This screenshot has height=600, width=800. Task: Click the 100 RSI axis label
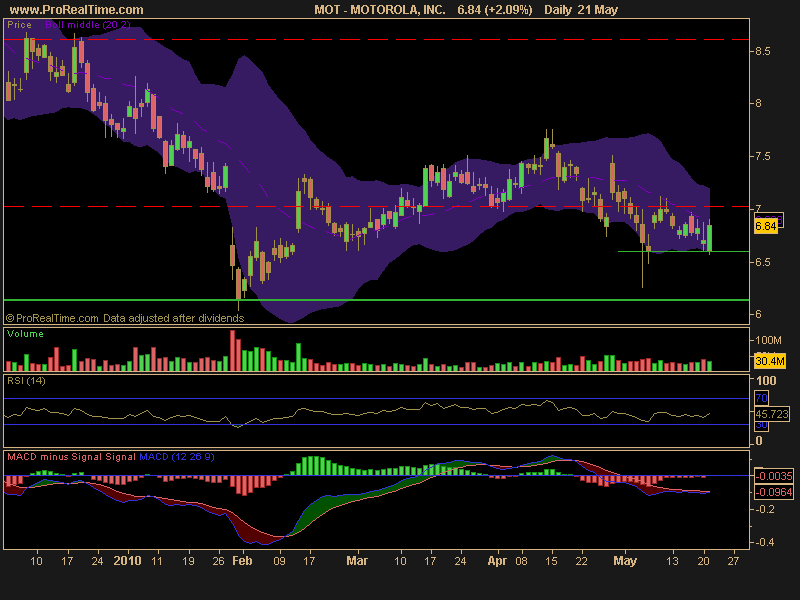point(766,381)
